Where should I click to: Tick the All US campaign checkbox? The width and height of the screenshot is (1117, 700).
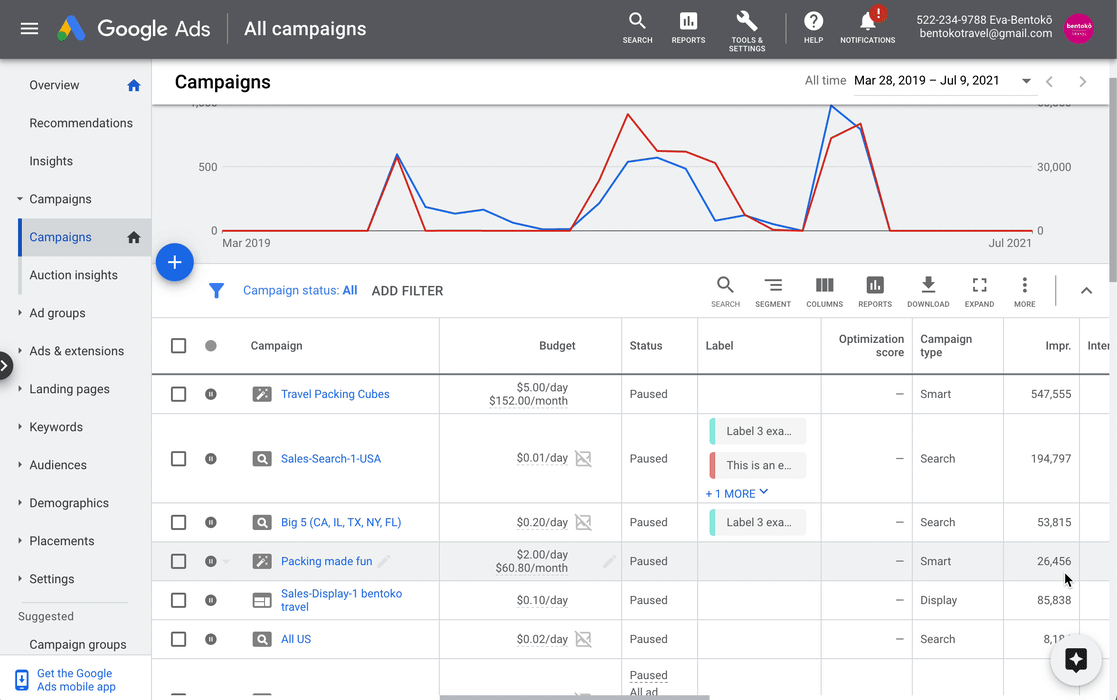(x=178, y=639)
